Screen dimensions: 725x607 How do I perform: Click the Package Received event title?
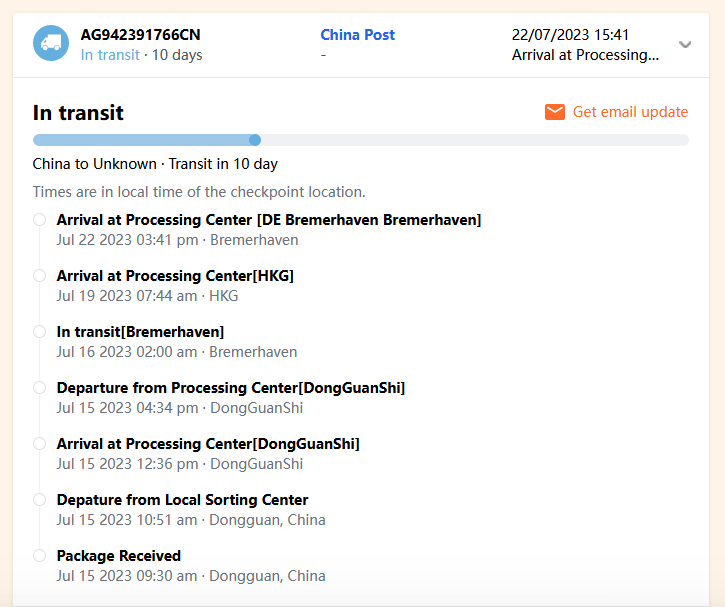(119, 556)
